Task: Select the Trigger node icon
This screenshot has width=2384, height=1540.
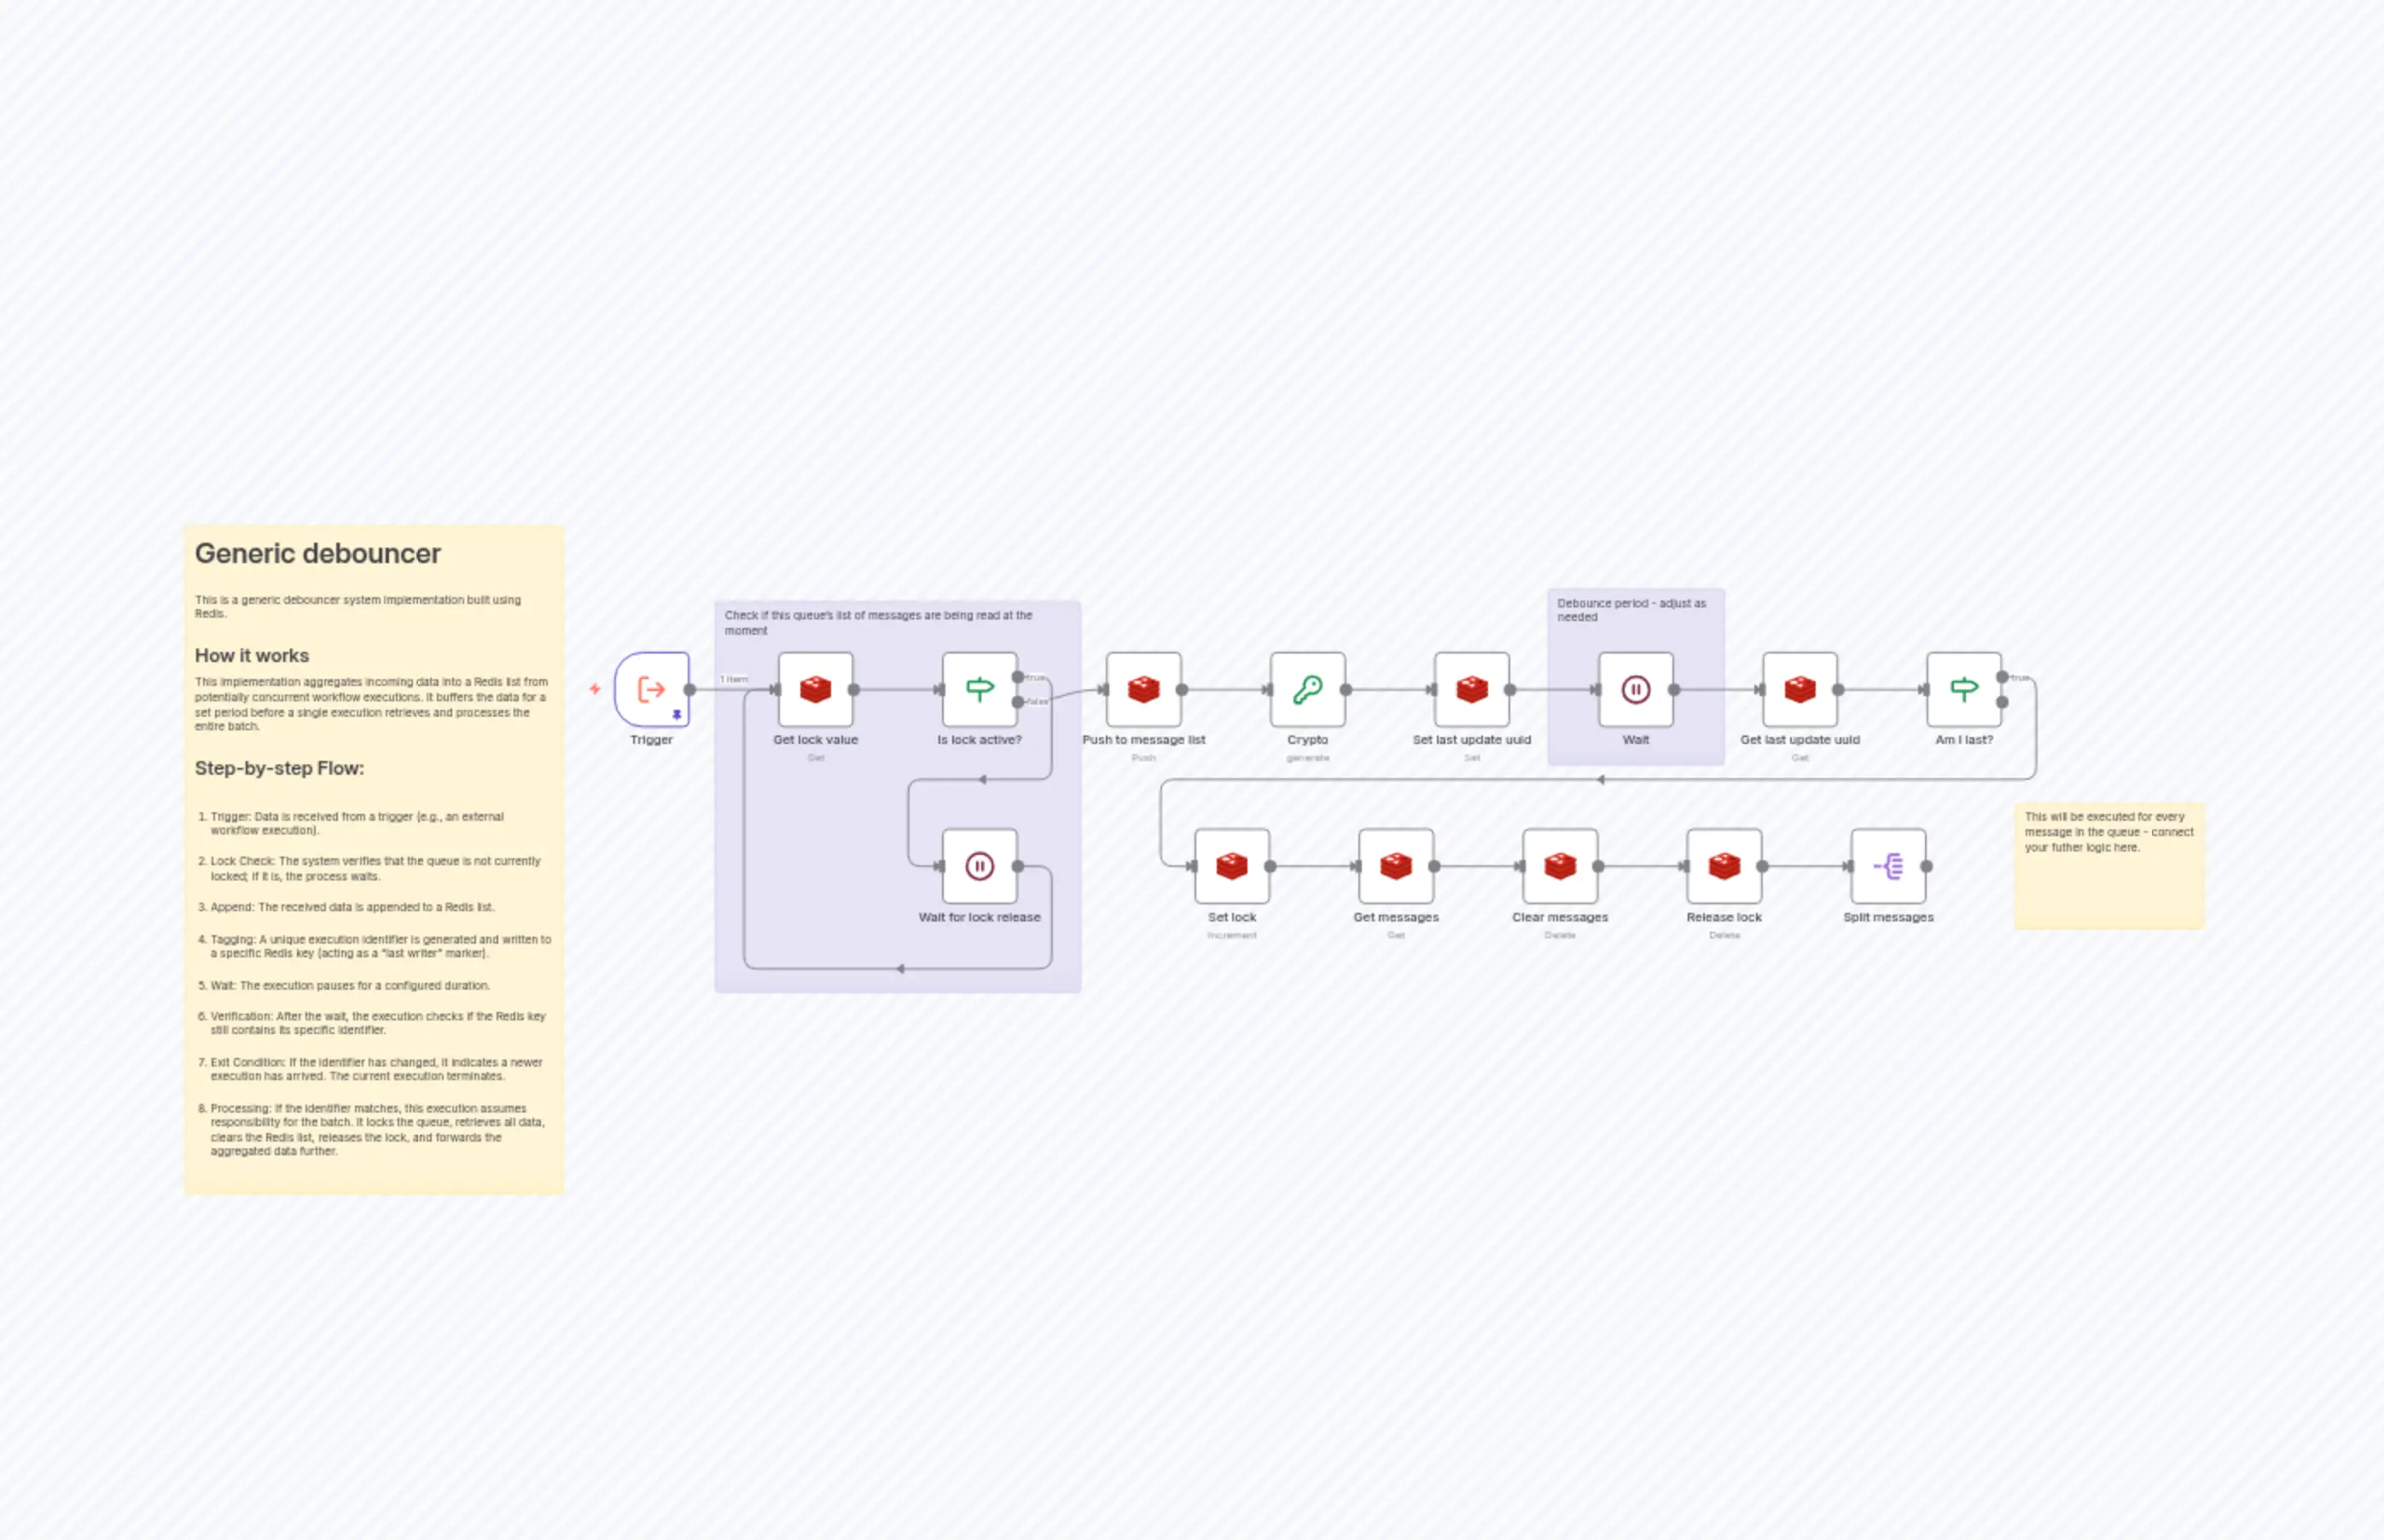Action: 651,689
